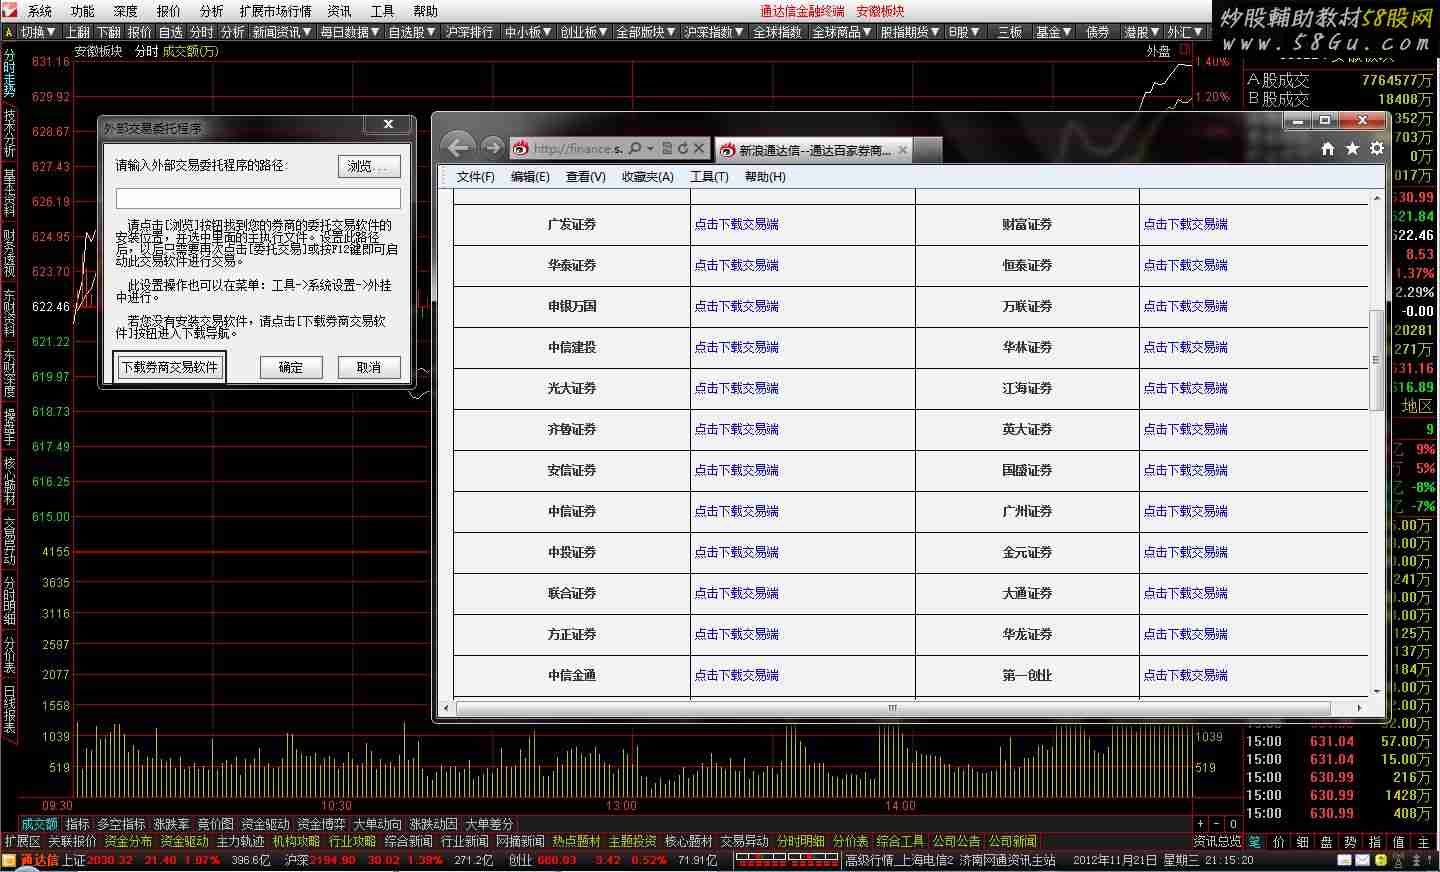Open the 系统 menu
This screenshot has width=1440, height=872.
(x=40, y=11)
